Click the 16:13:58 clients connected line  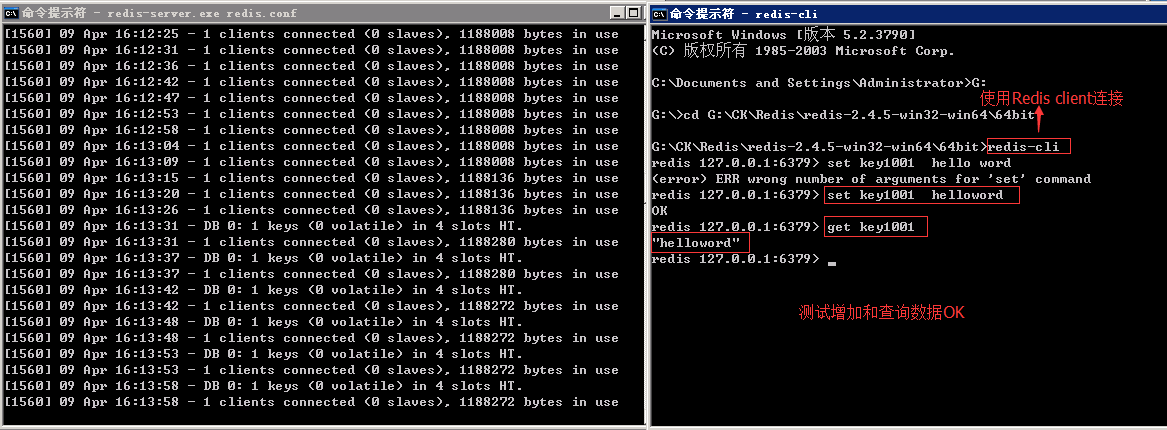(311, 402)
